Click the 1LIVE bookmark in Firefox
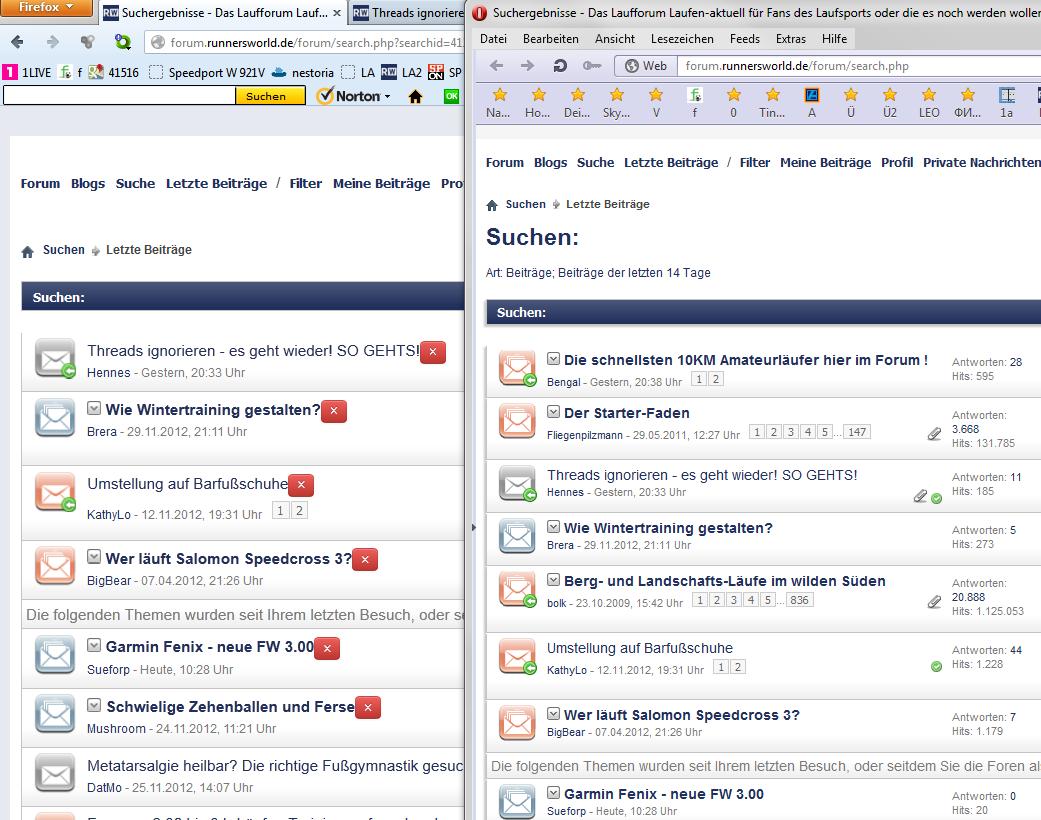The height and width of the screenshot is (820, 1041). [x=27, y=72]
